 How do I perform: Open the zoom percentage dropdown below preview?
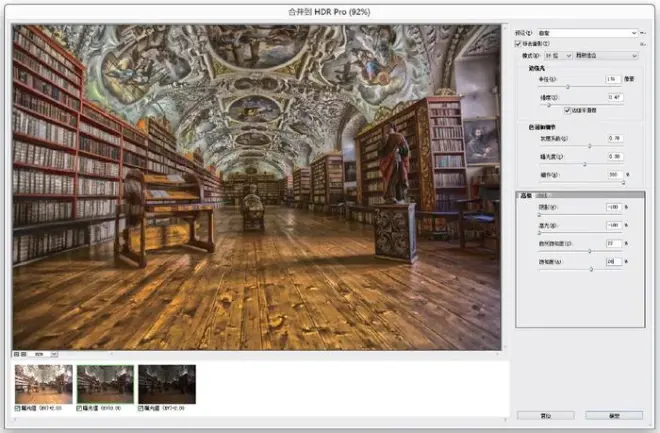point(43,354)
